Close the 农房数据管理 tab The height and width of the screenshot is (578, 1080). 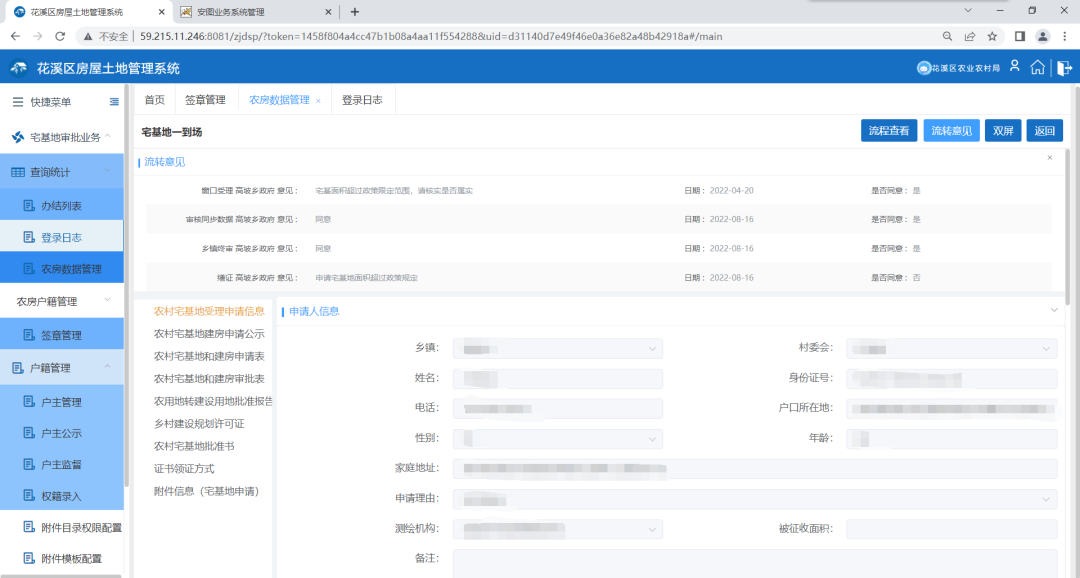tap(318, 101)
